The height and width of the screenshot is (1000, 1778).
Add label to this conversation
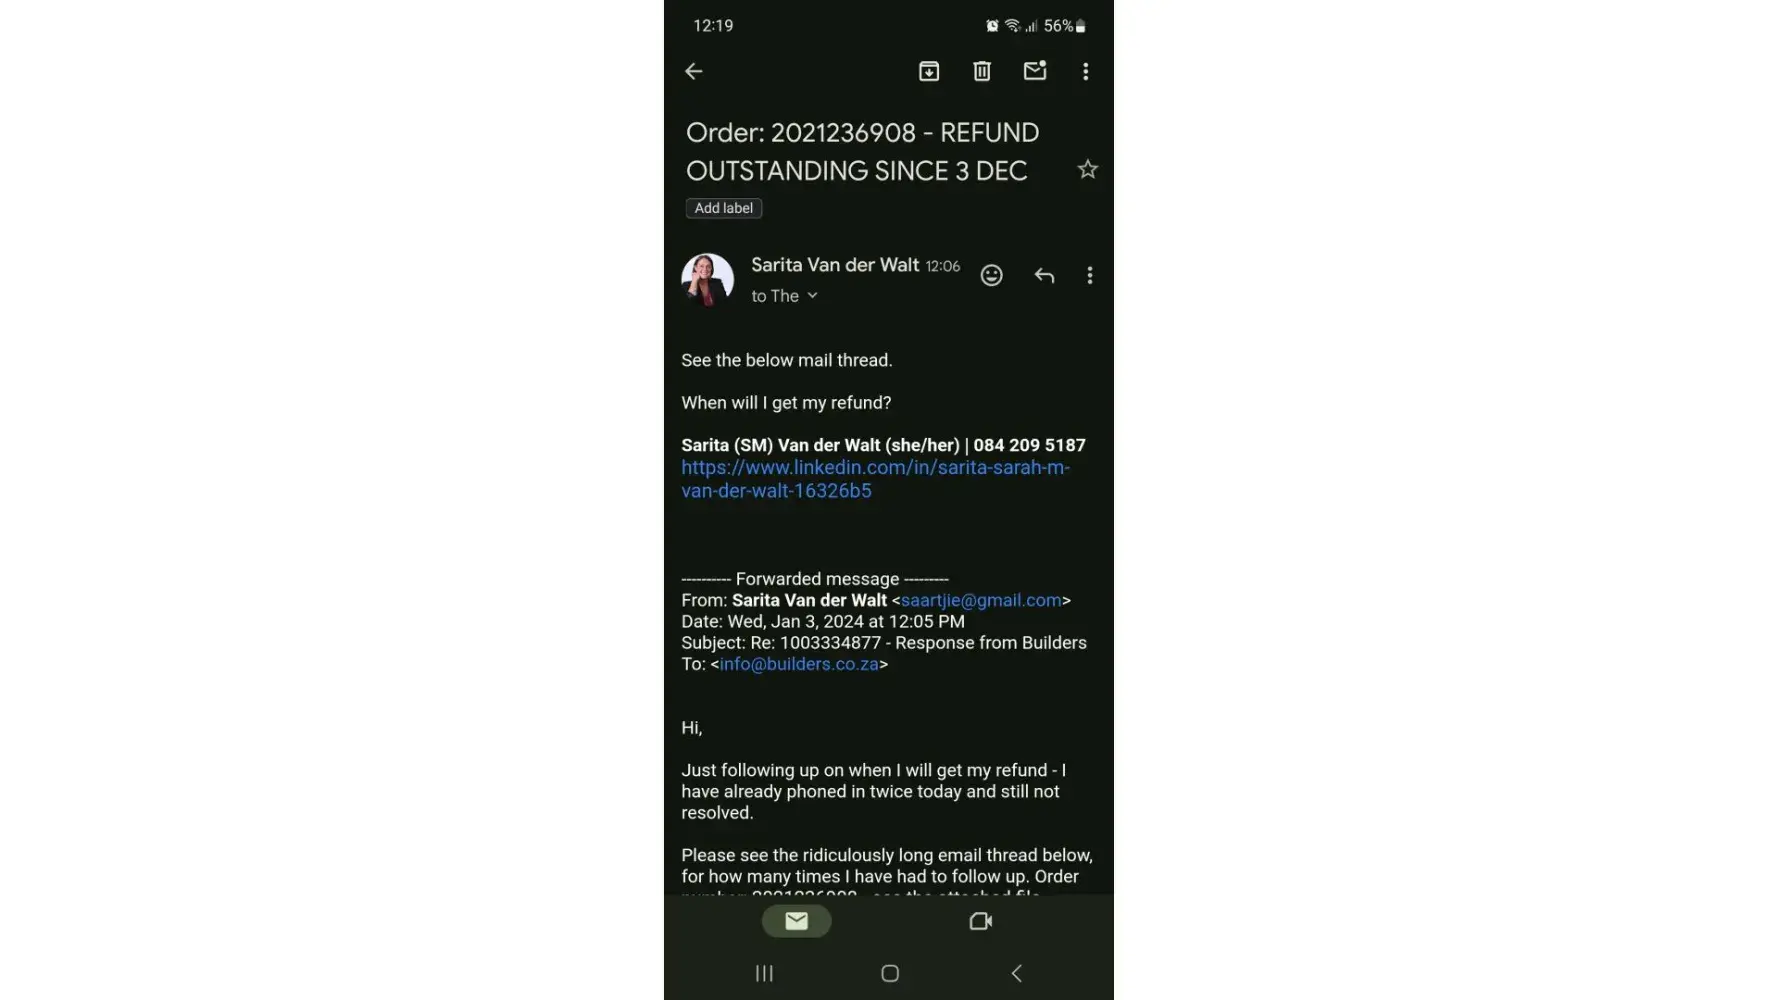pos(724,208)
